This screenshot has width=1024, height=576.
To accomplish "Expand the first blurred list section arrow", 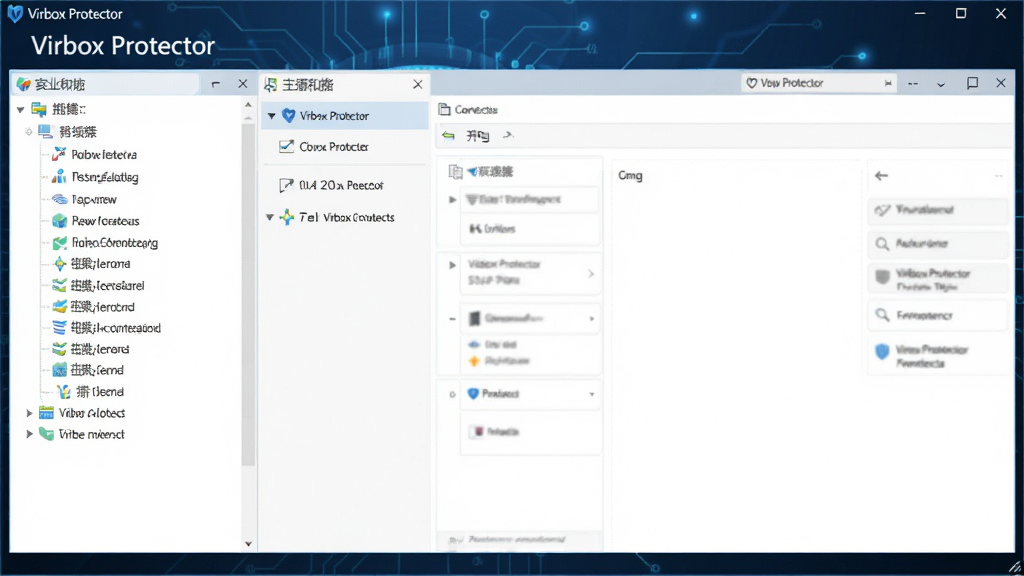I will tap(452, 199).
